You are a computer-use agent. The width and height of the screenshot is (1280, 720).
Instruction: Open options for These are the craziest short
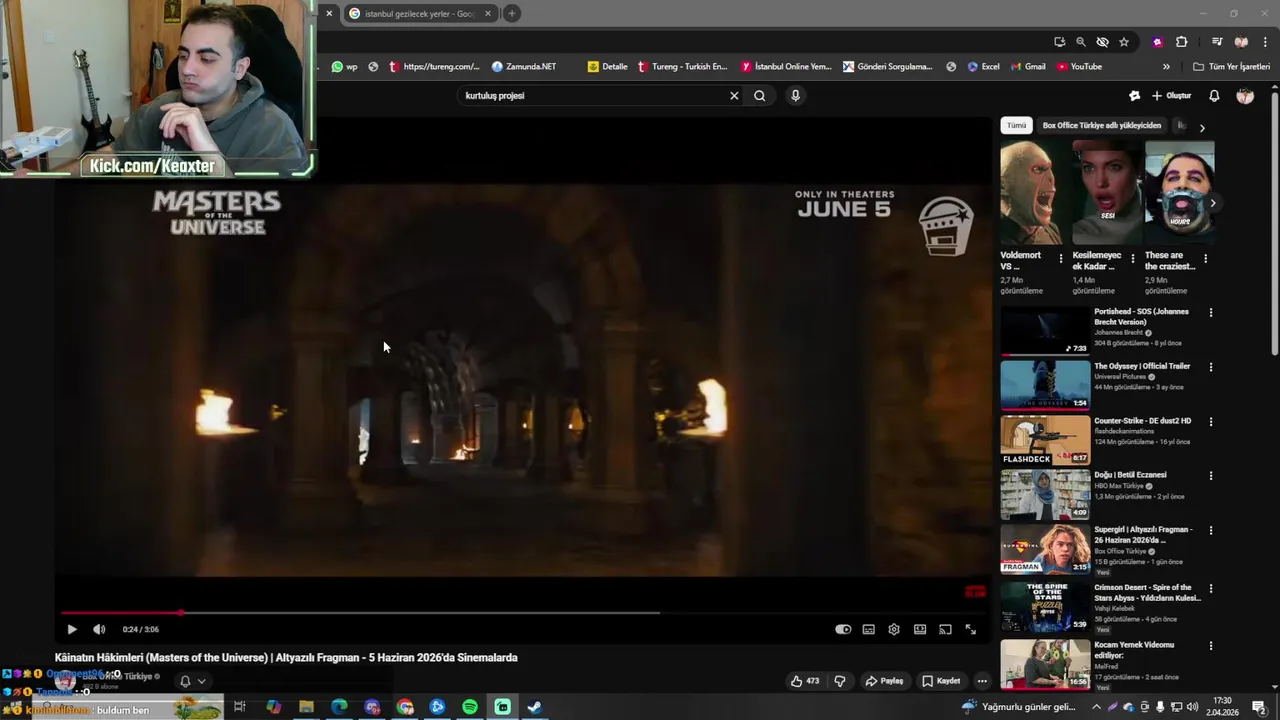coord(1205,258)
